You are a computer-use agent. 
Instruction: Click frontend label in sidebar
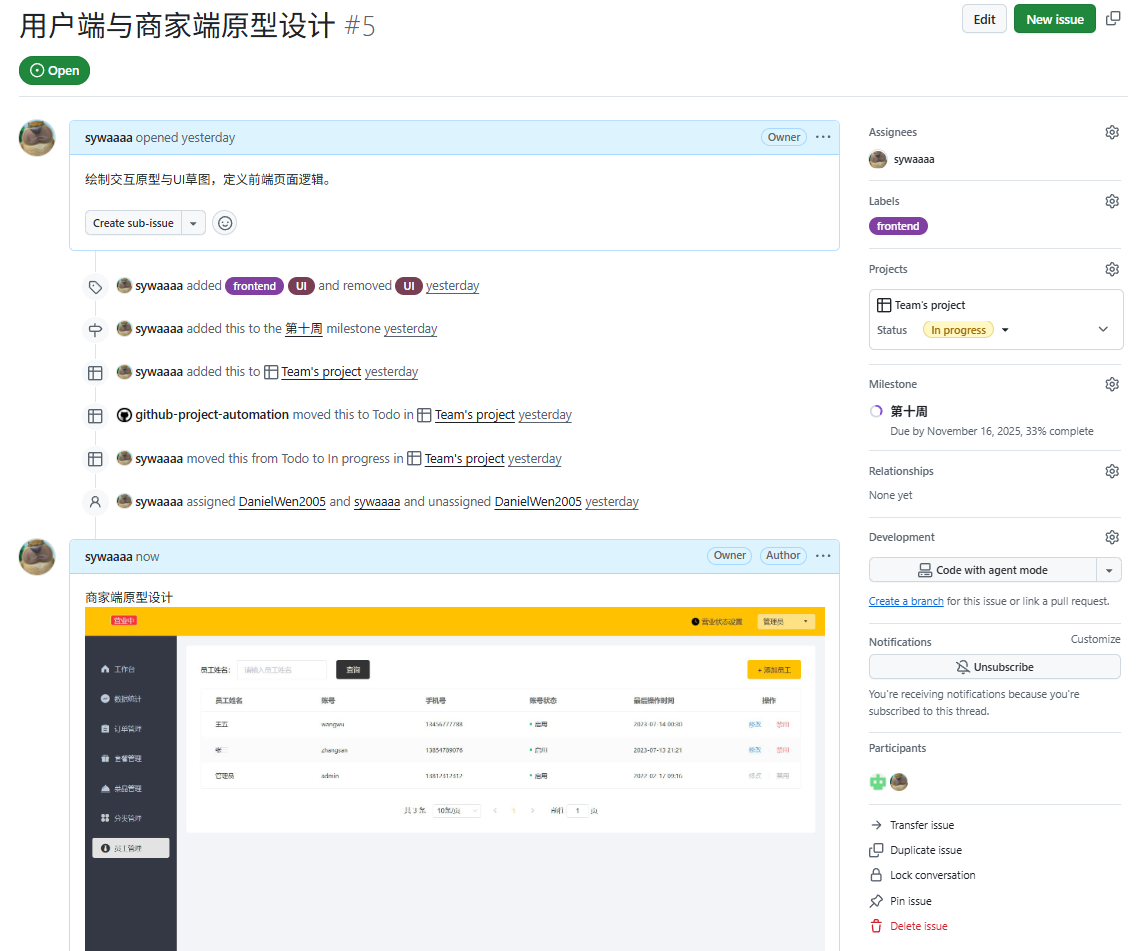pyautogui.click(x=897, y=226)
